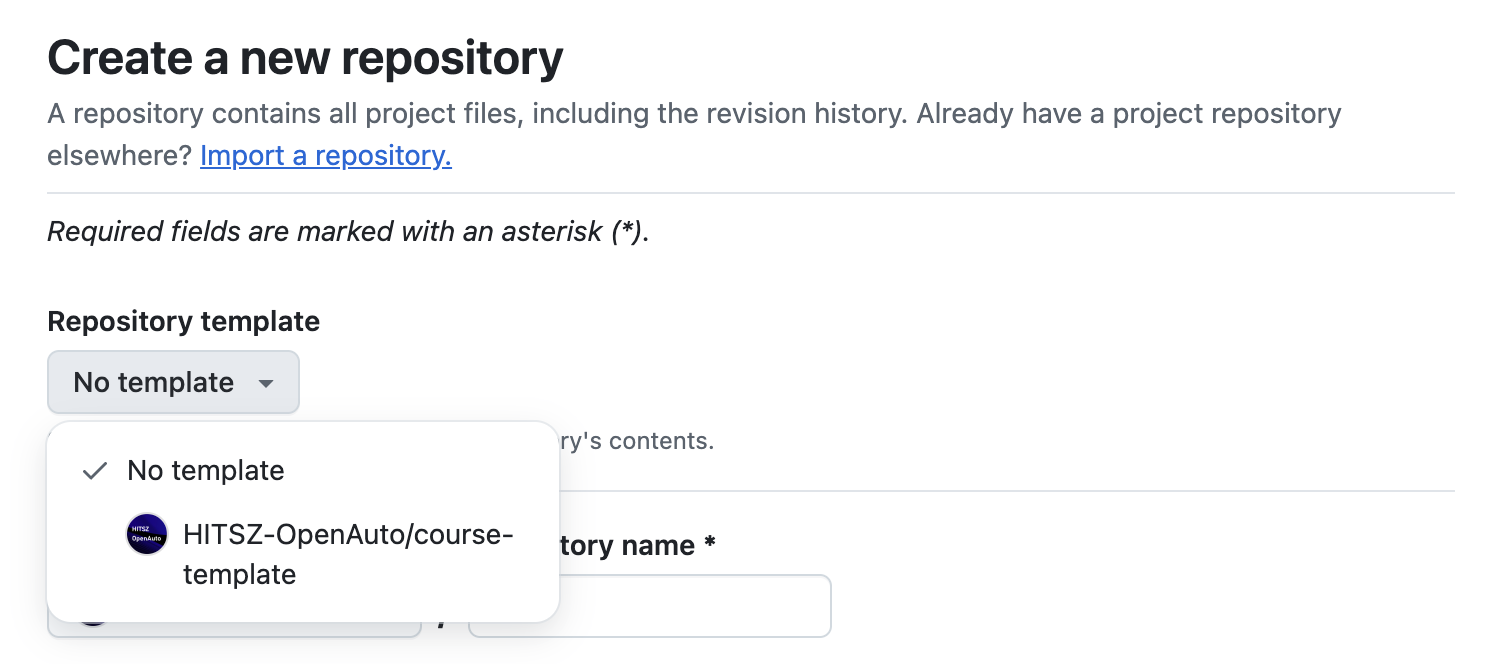
Task: Click the checkmark icon beside No template
Action: [95, 471]
